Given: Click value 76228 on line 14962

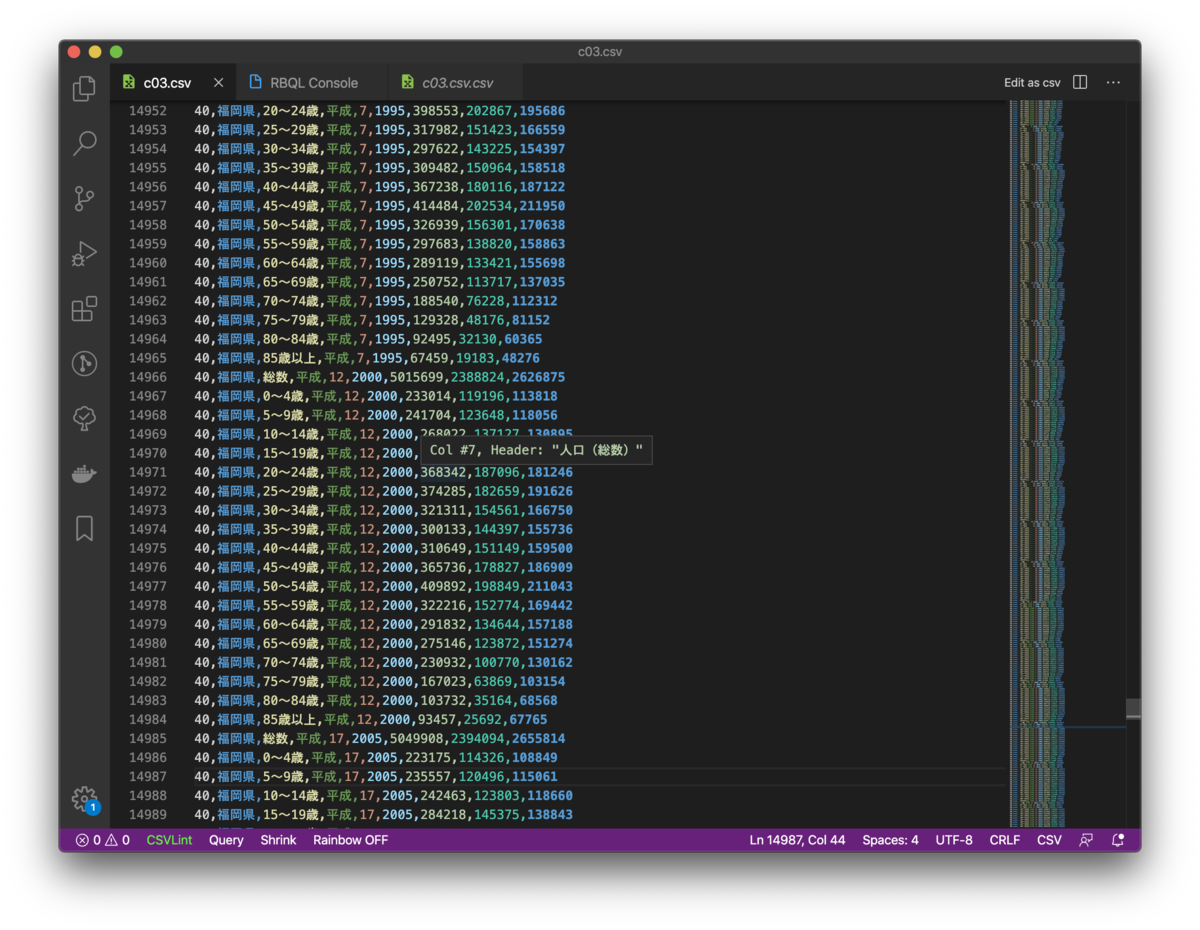Looking at the screenshot, I should click(x=485, y=301).
